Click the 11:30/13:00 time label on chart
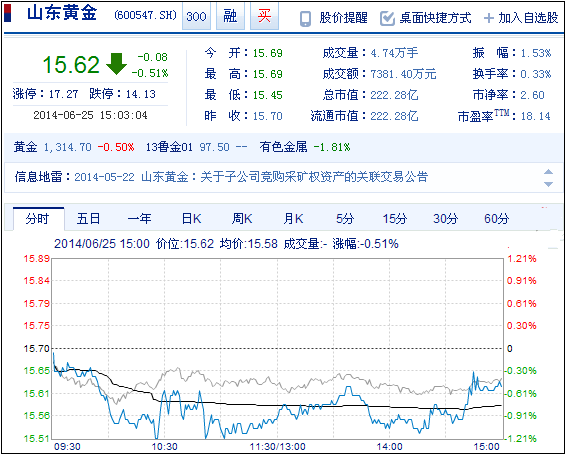Screen dimensions: 566x455 278,446
